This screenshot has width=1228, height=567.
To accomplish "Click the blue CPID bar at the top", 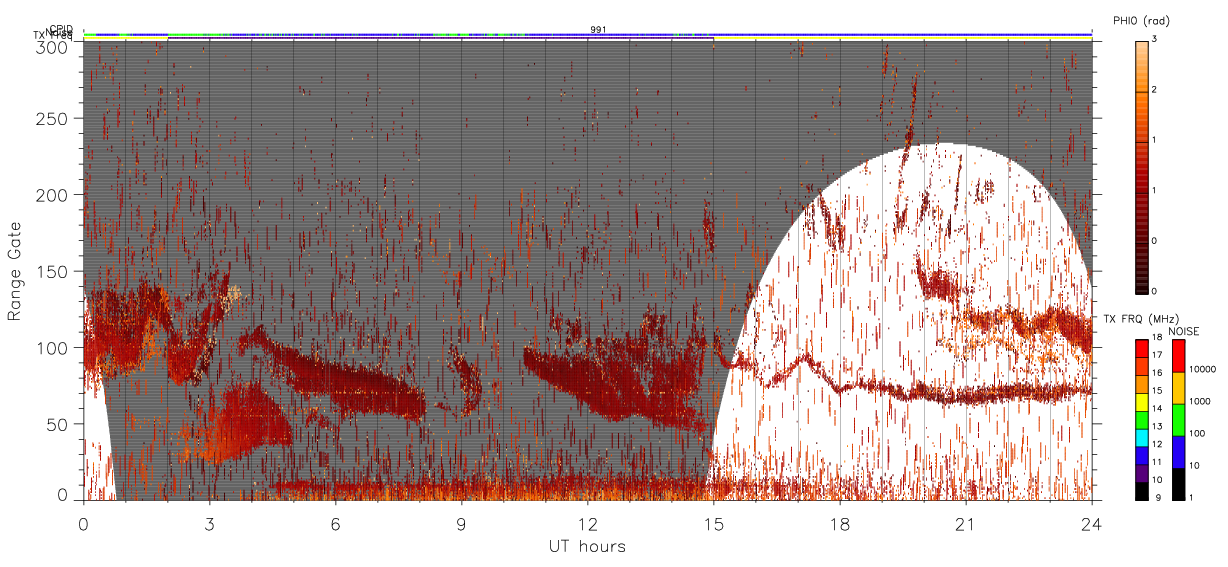I will click(x=588, y=34).
